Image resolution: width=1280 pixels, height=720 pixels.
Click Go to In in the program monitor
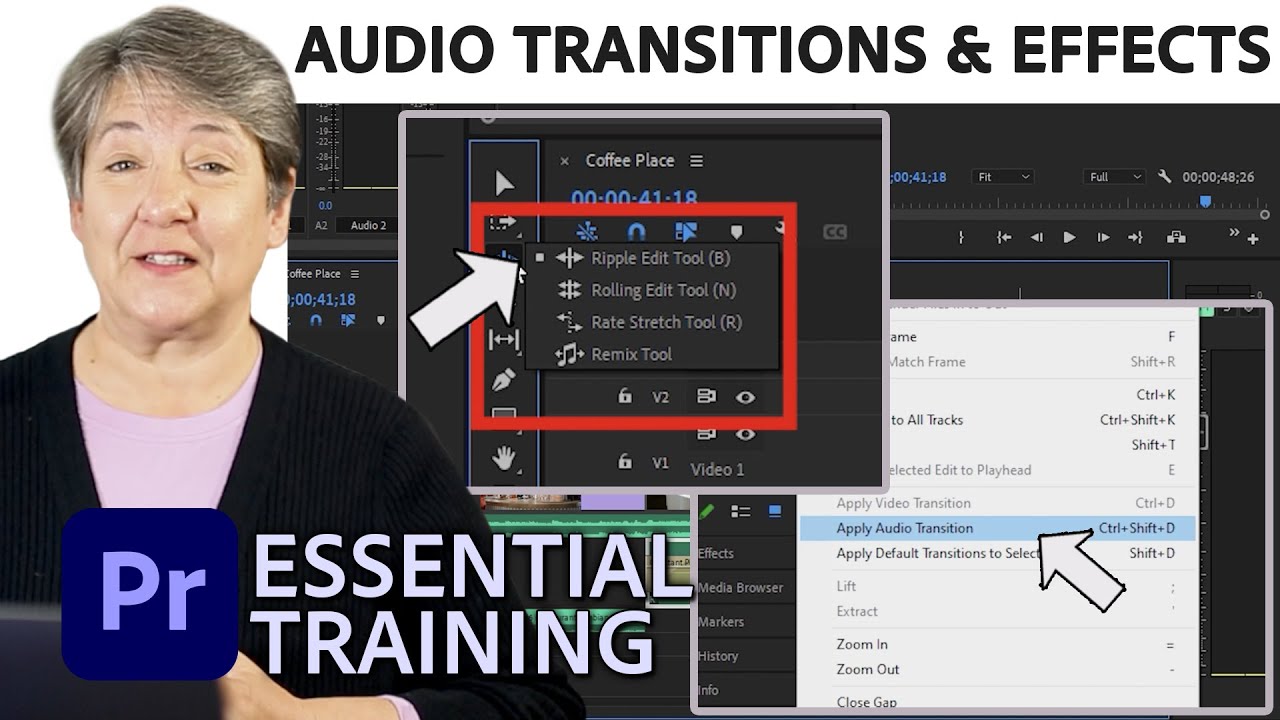pyautogui.click(x=1003, y=237)
